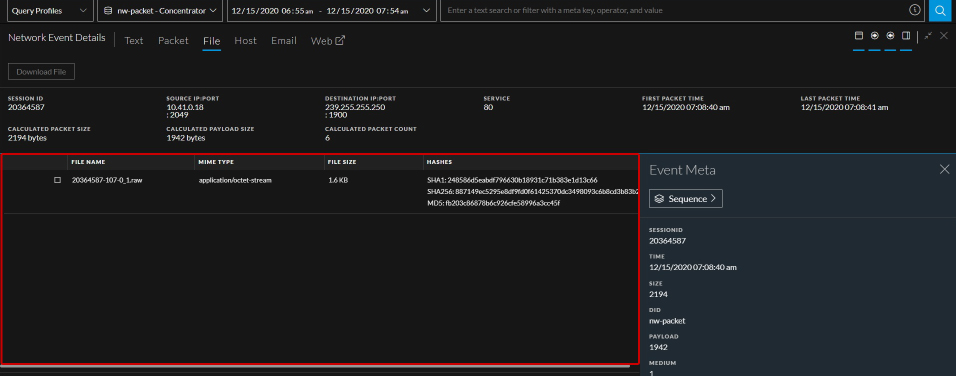Click the 1.6 KB file size cell
The height and width of the screenshot is (376, 956).
338,180
